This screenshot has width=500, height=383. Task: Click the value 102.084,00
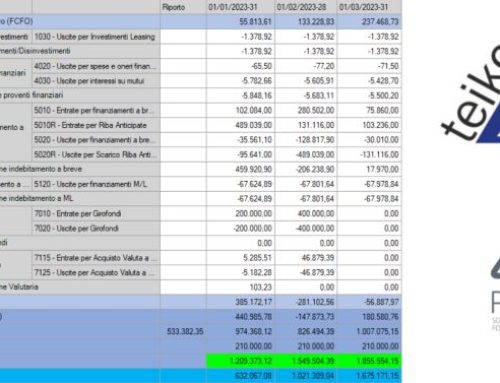(254, 110)
